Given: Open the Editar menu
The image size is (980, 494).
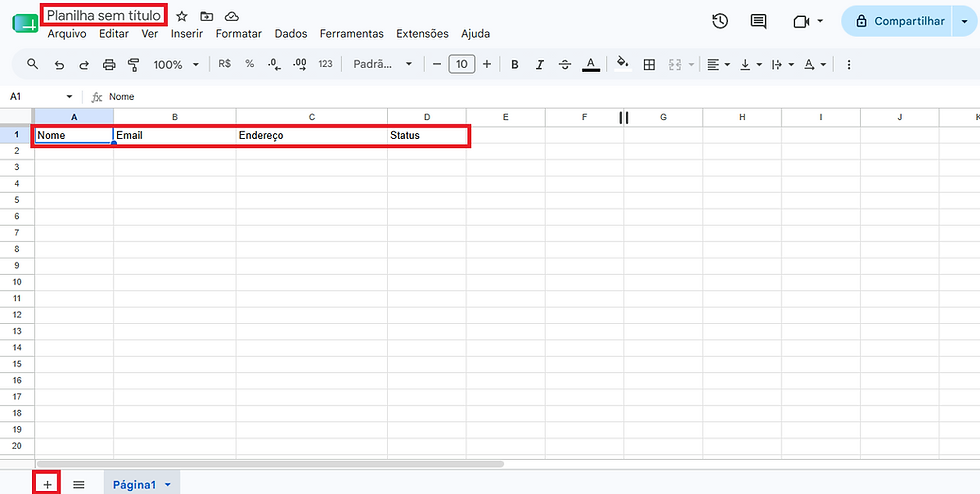Looking at the screenshot, I should point(114,34).
